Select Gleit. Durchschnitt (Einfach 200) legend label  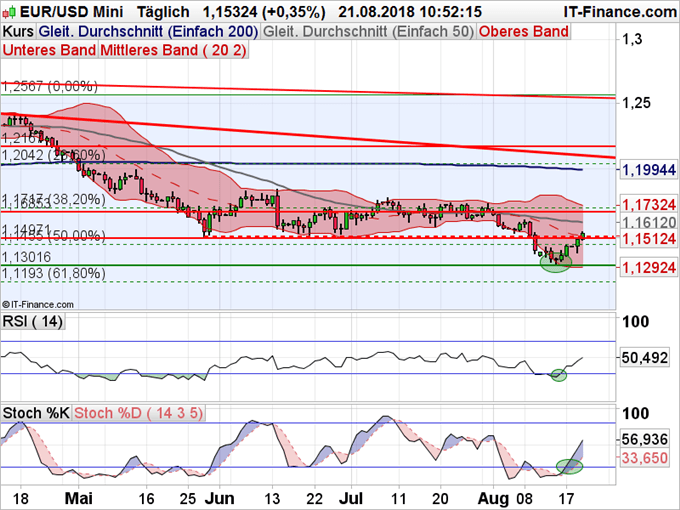click(x=148, y=32)
